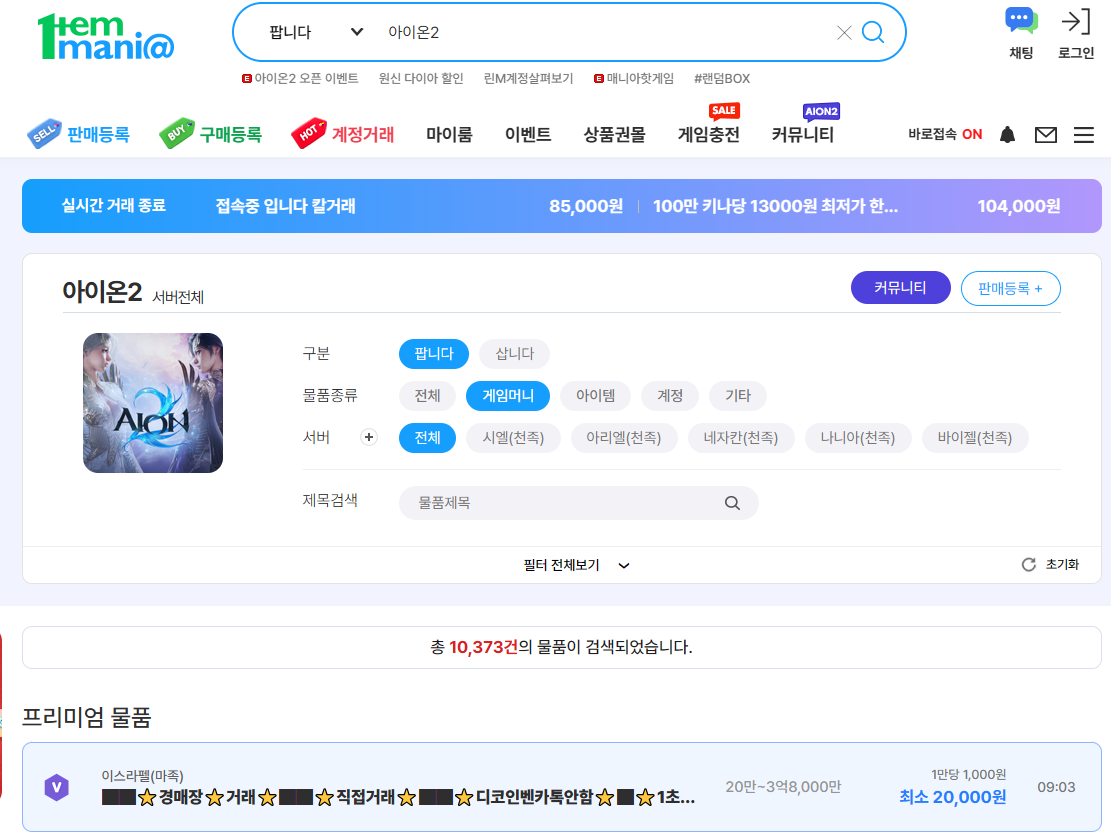Image resolution: width=1111 pixels, height=840 pixels.
Task: Select 팝니다 under 구분
Action: 434,353
